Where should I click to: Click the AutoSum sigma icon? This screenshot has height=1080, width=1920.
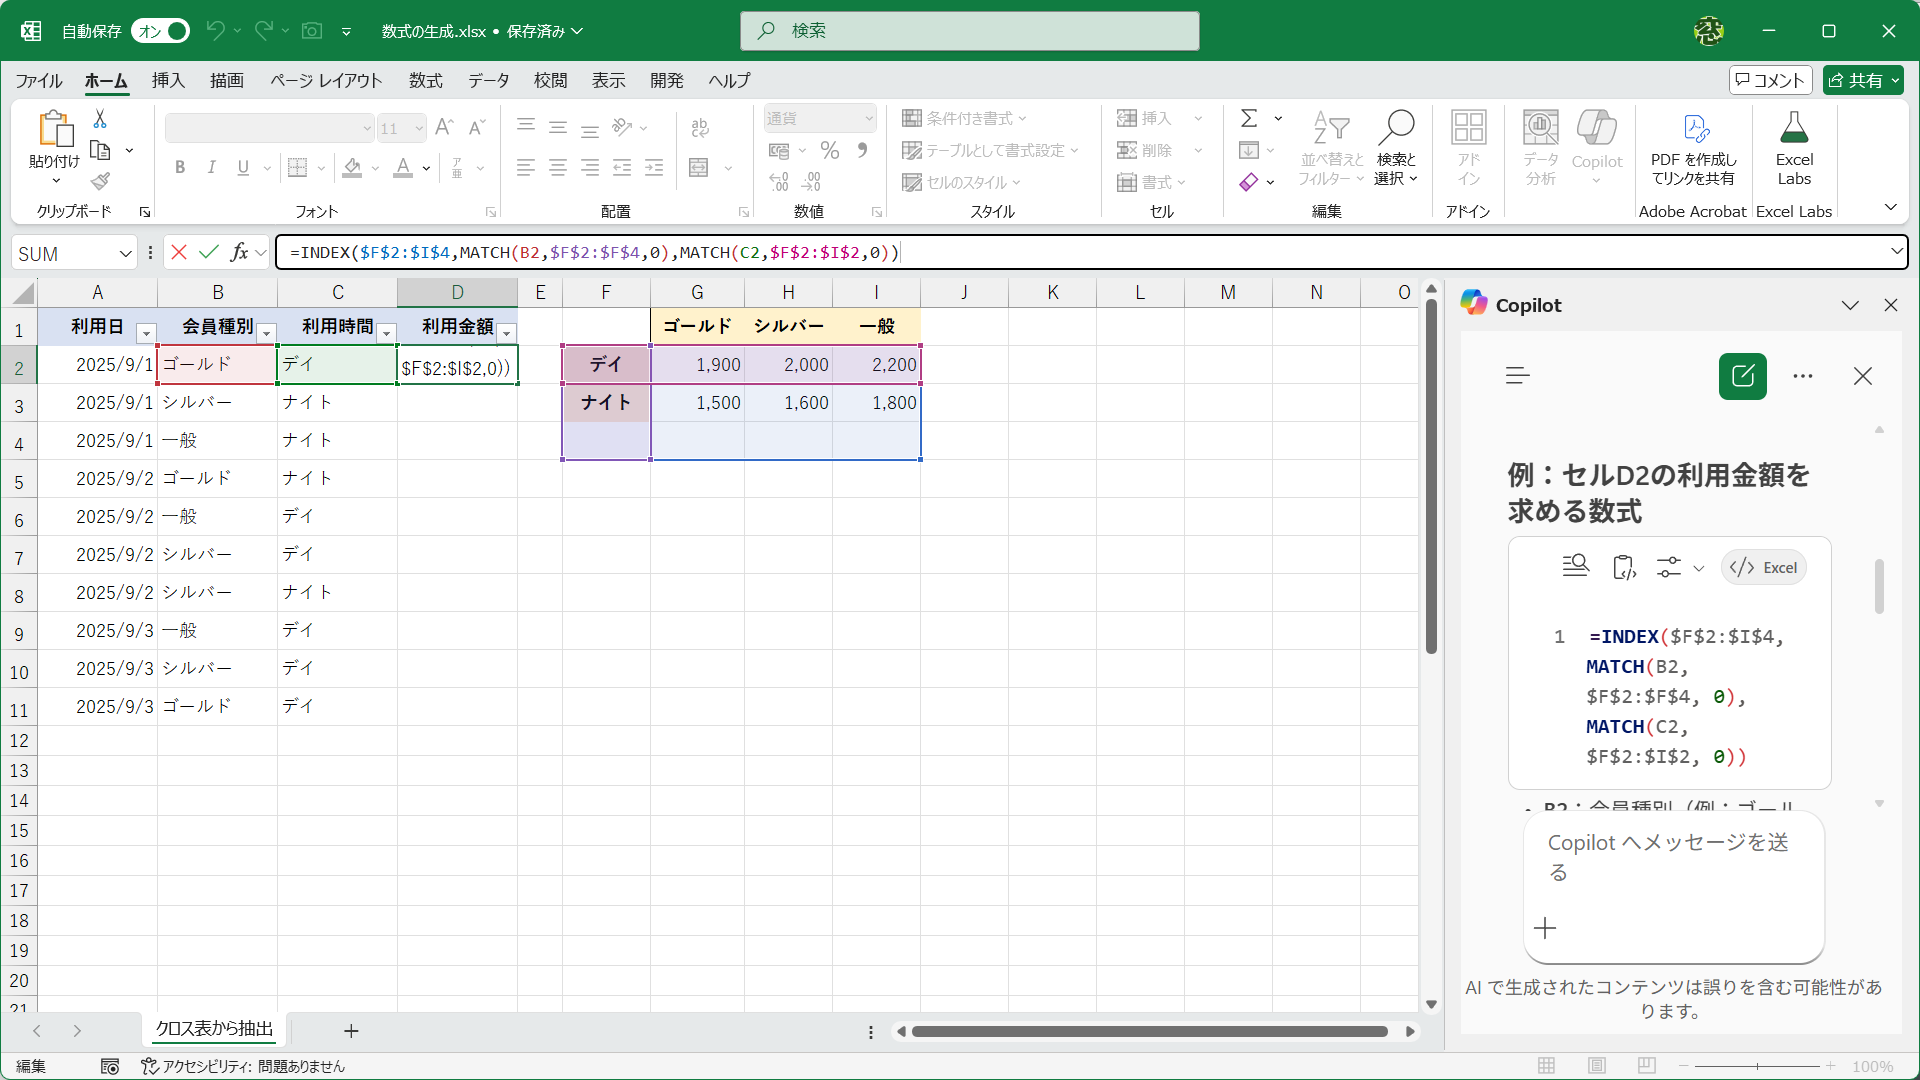point(1249,118)
